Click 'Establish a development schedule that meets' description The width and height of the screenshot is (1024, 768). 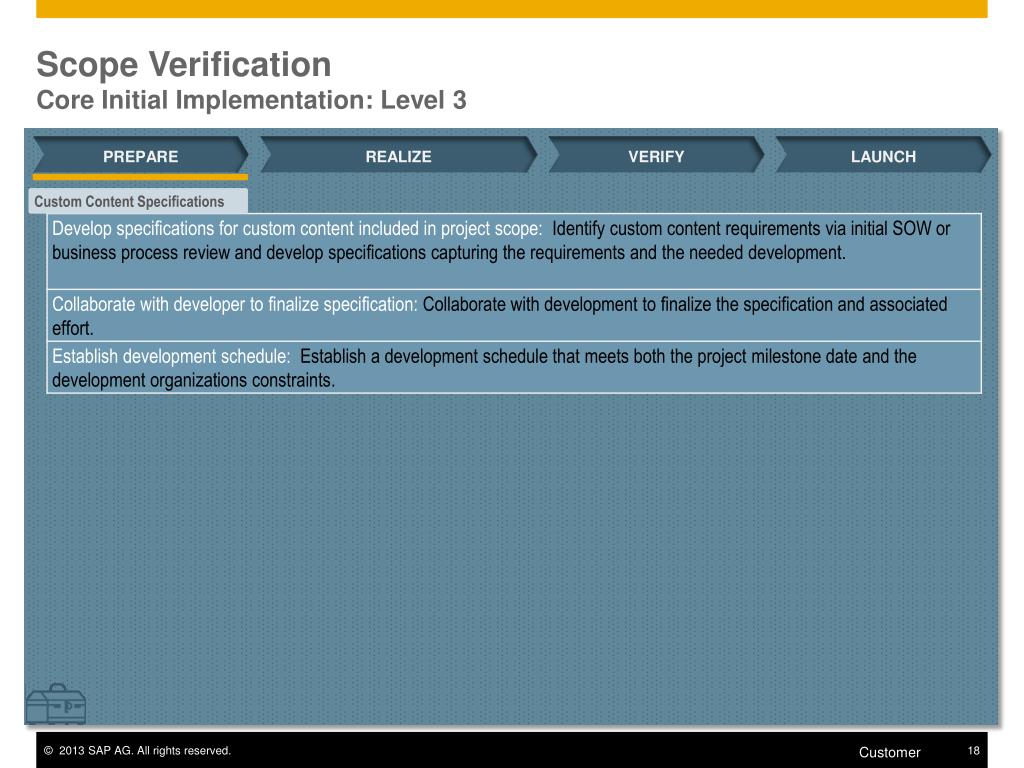tap(608, 357)
